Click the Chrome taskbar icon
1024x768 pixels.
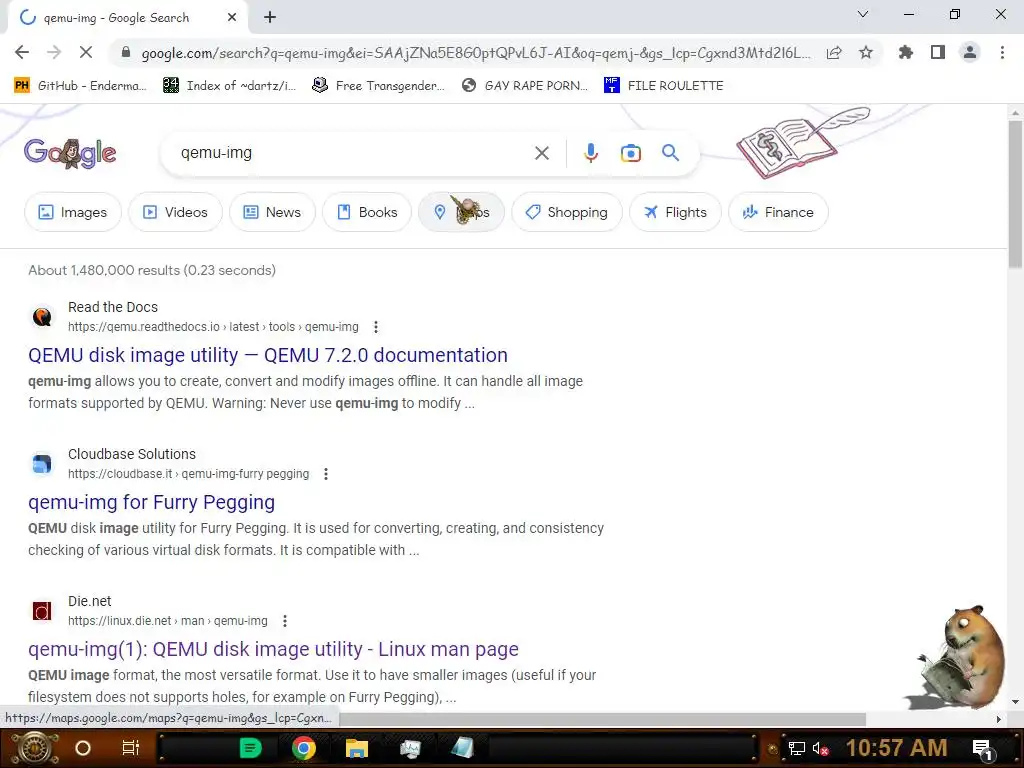(304, 748)
